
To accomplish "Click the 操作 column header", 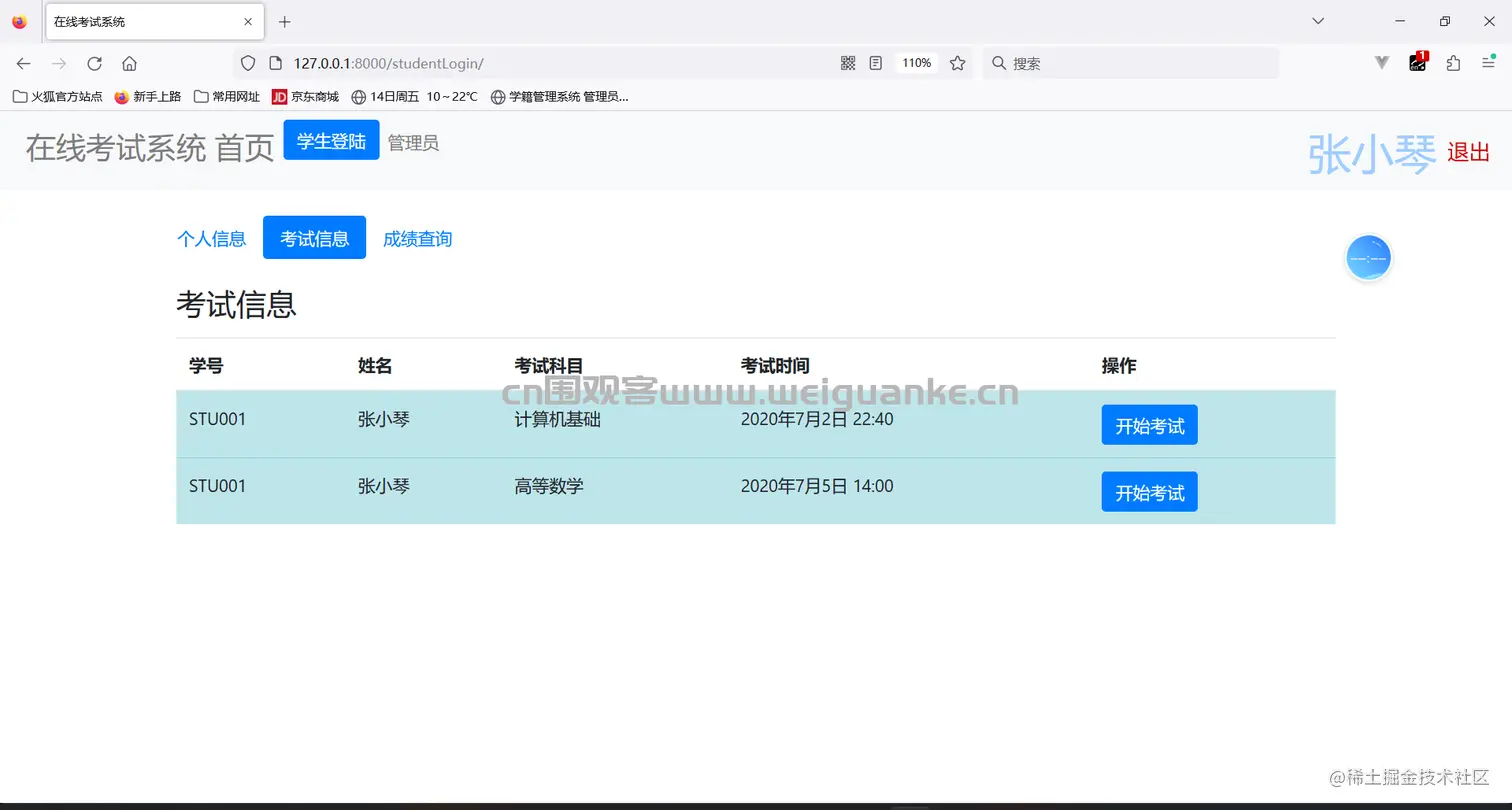I will pos(1119,366).
